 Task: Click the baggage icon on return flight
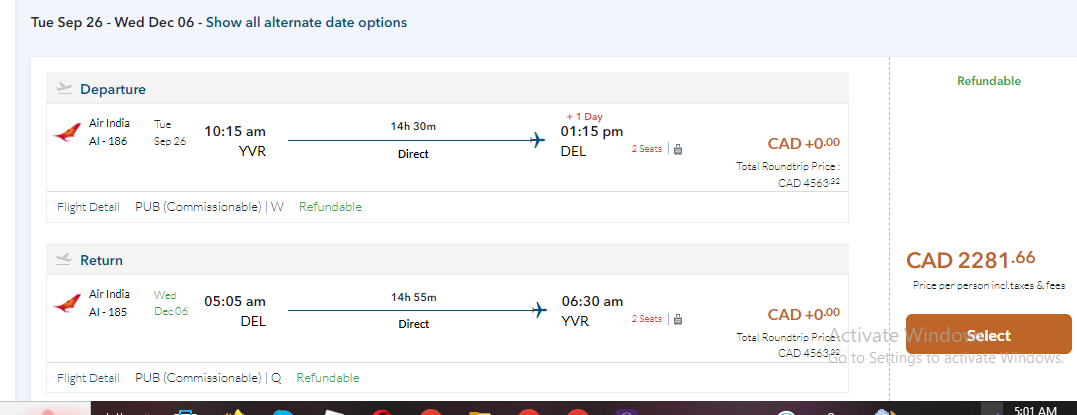[678, 320]
